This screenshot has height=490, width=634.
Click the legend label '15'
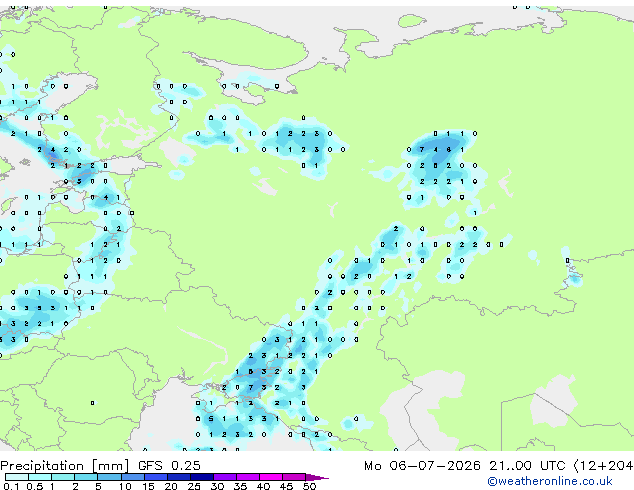[x=148, y=486]
